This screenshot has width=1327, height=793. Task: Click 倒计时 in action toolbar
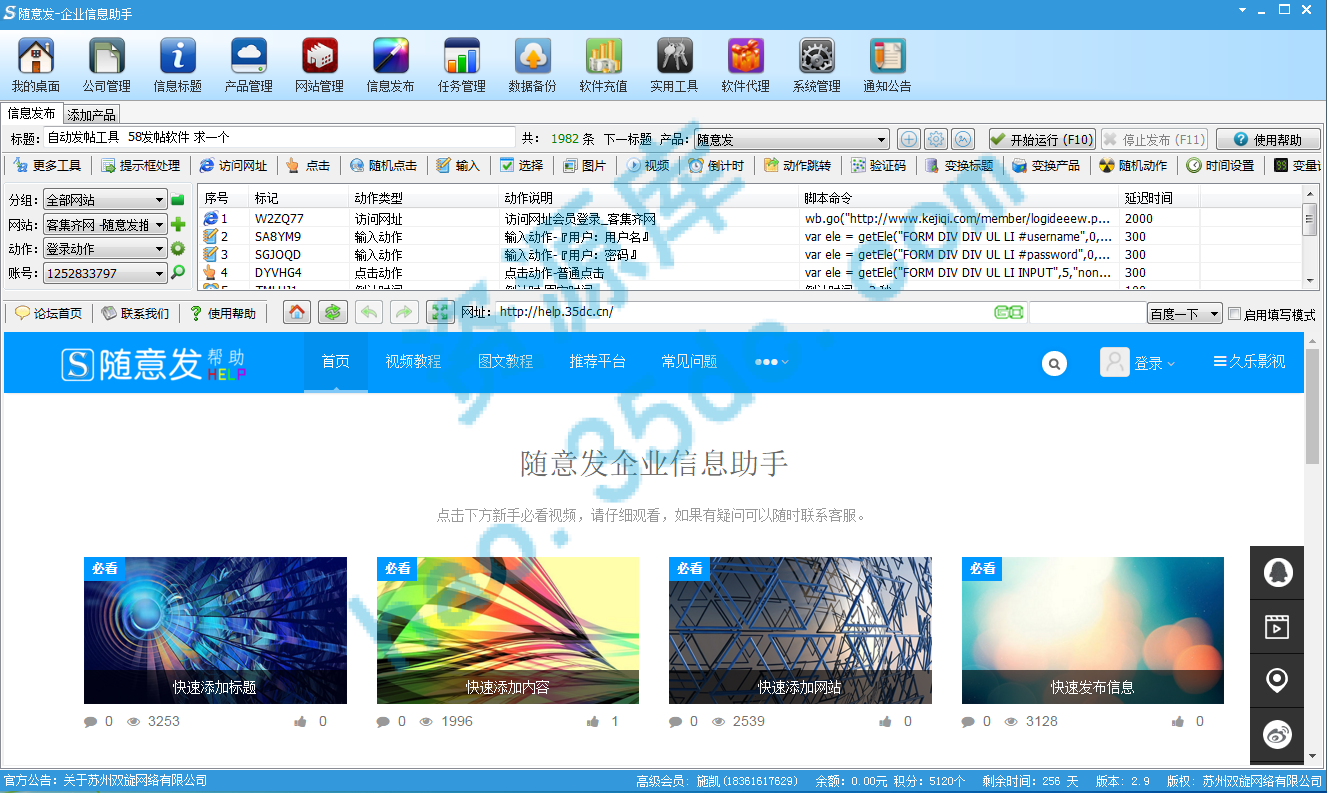716,165
